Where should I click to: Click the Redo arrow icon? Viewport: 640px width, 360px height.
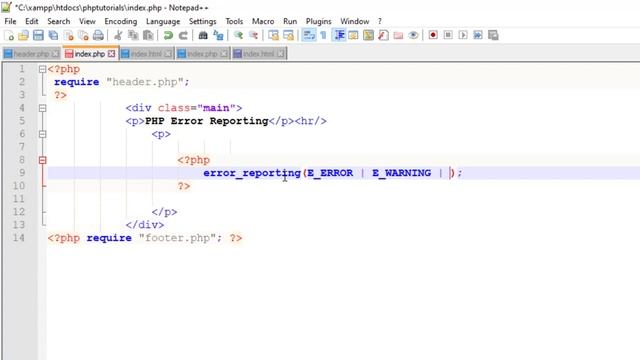[183, 36]
